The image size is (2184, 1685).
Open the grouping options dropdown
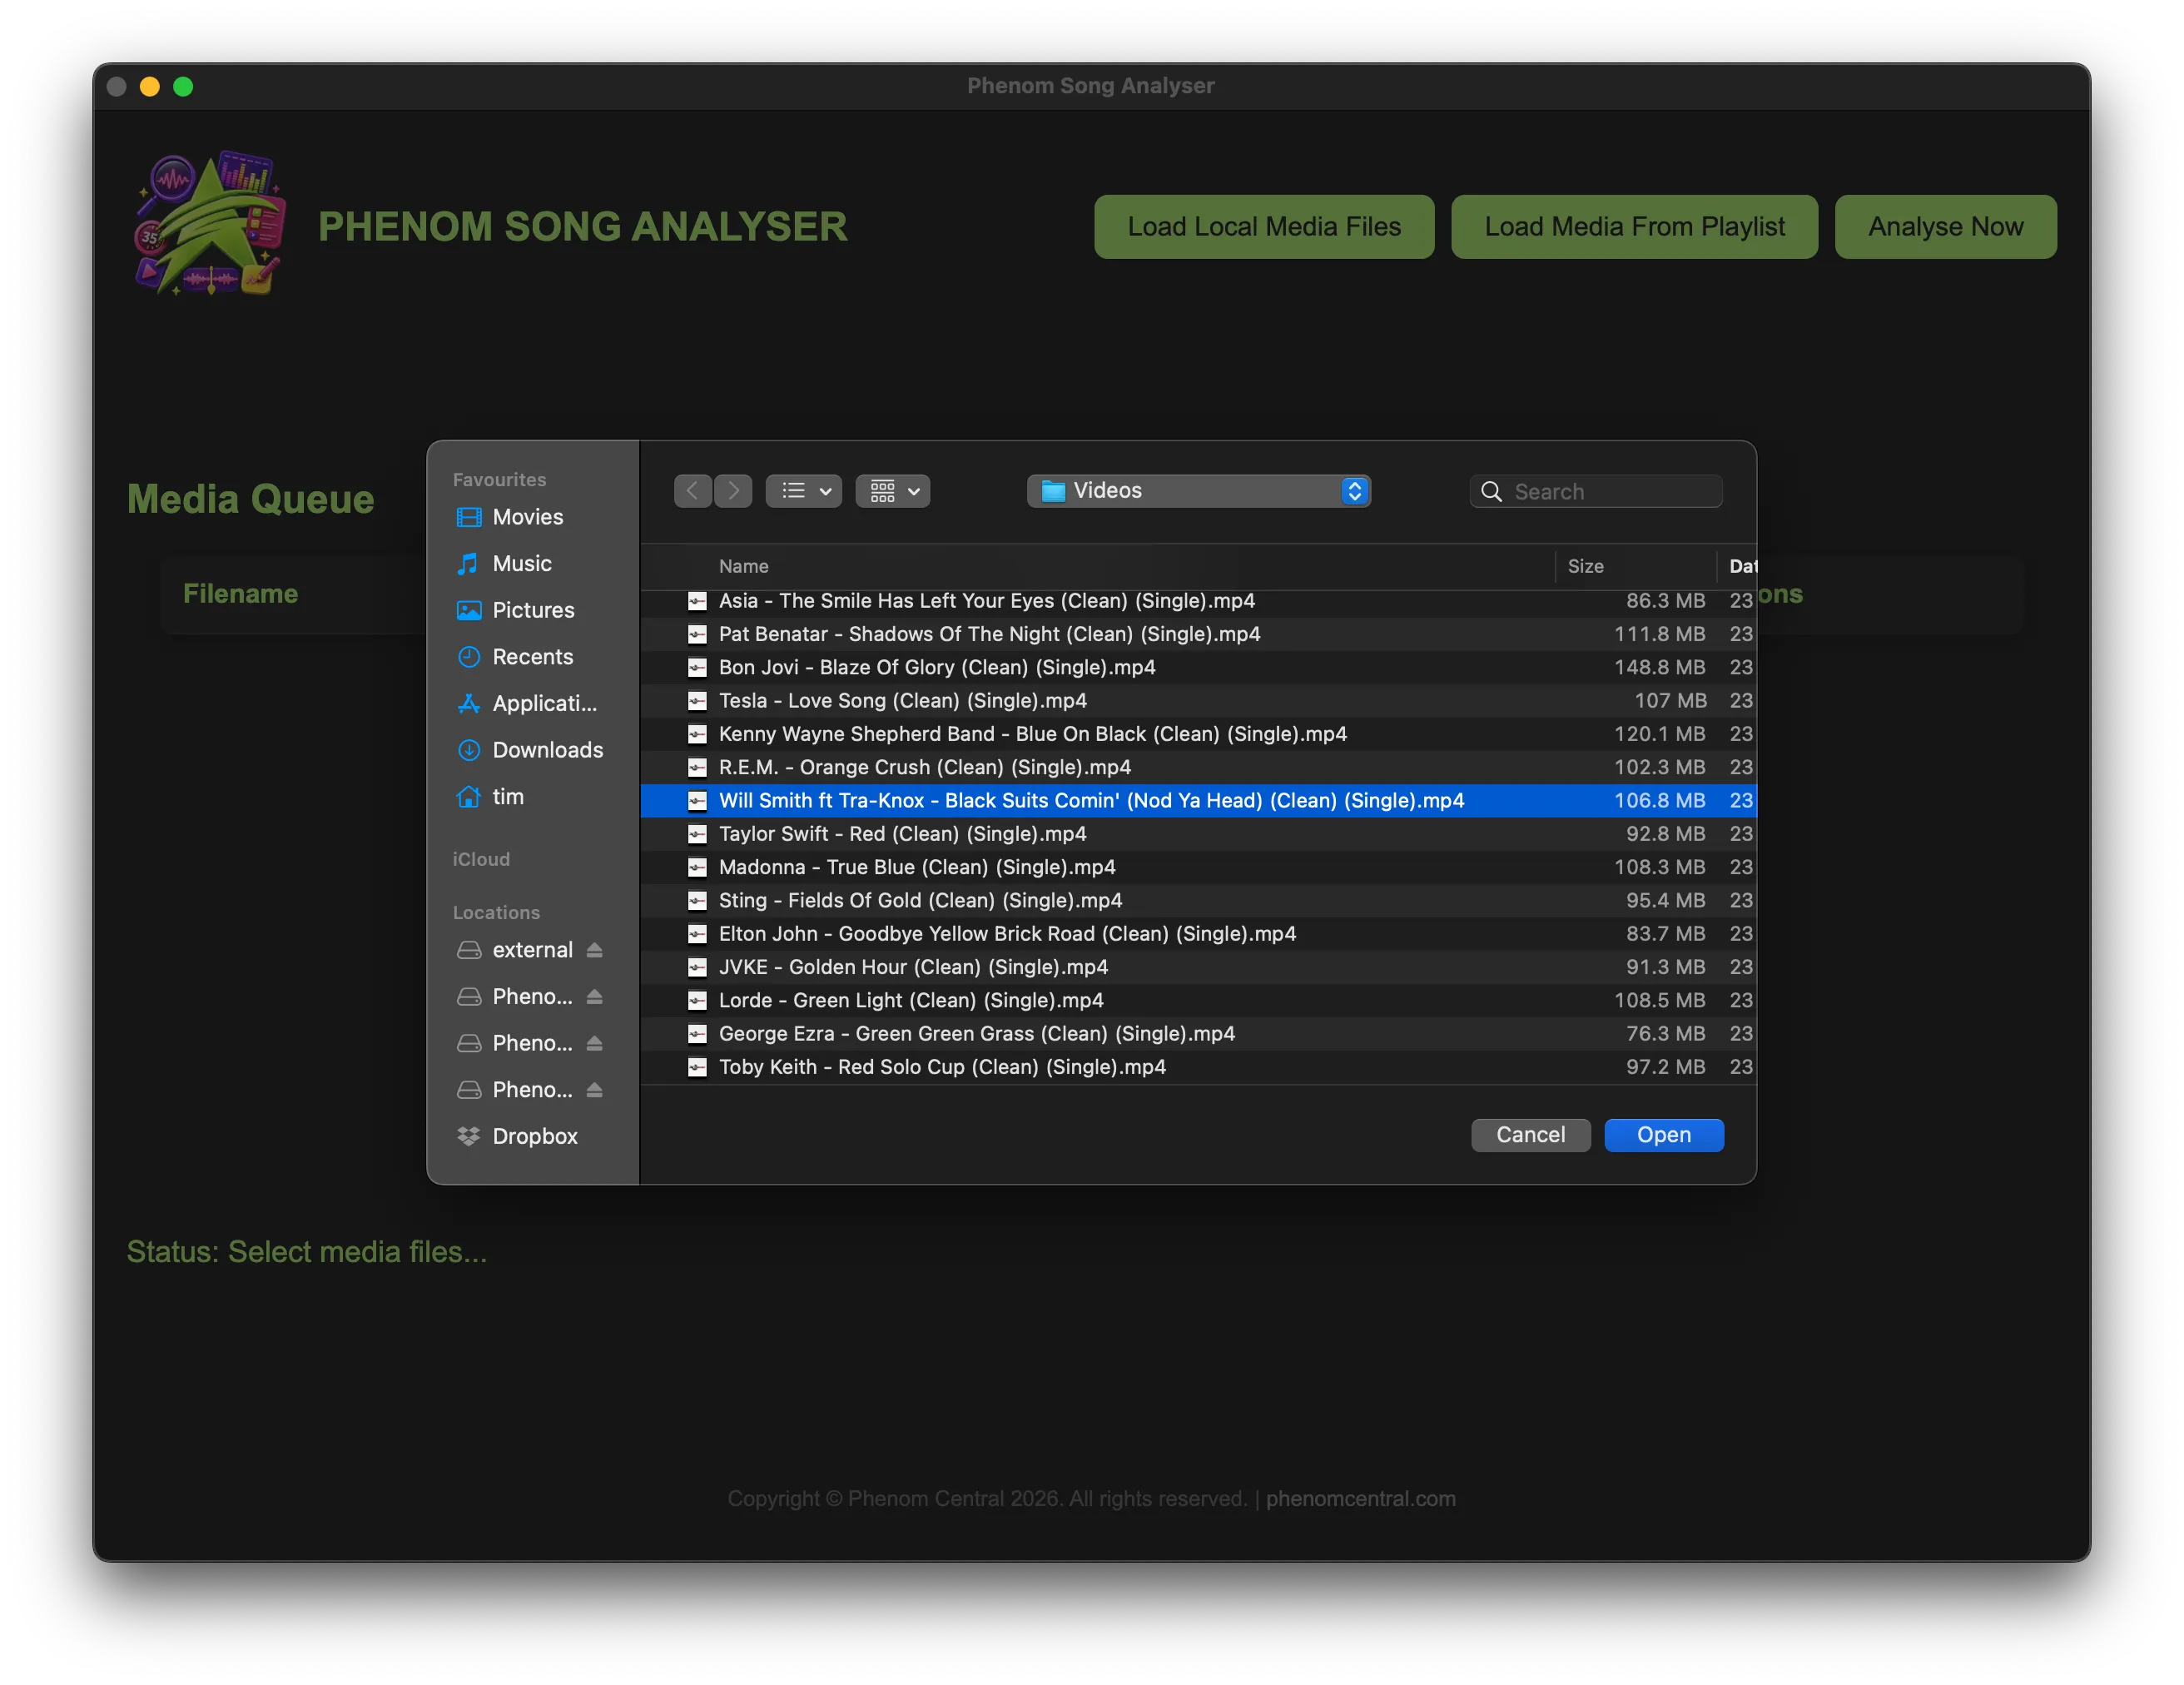pos(893,491)
